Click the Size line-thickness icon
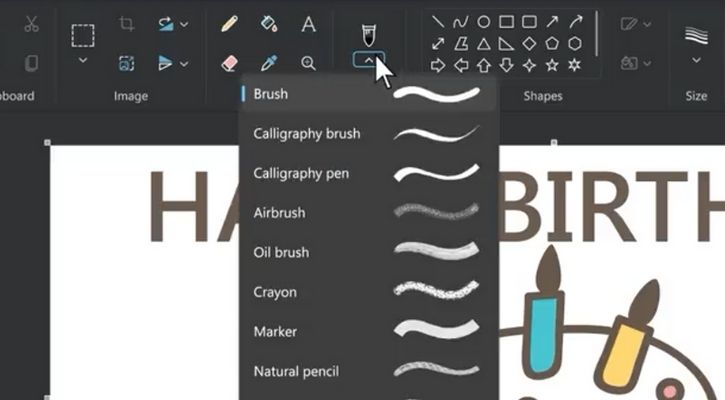This screenshot has width=725, height=400. (696, 35)
